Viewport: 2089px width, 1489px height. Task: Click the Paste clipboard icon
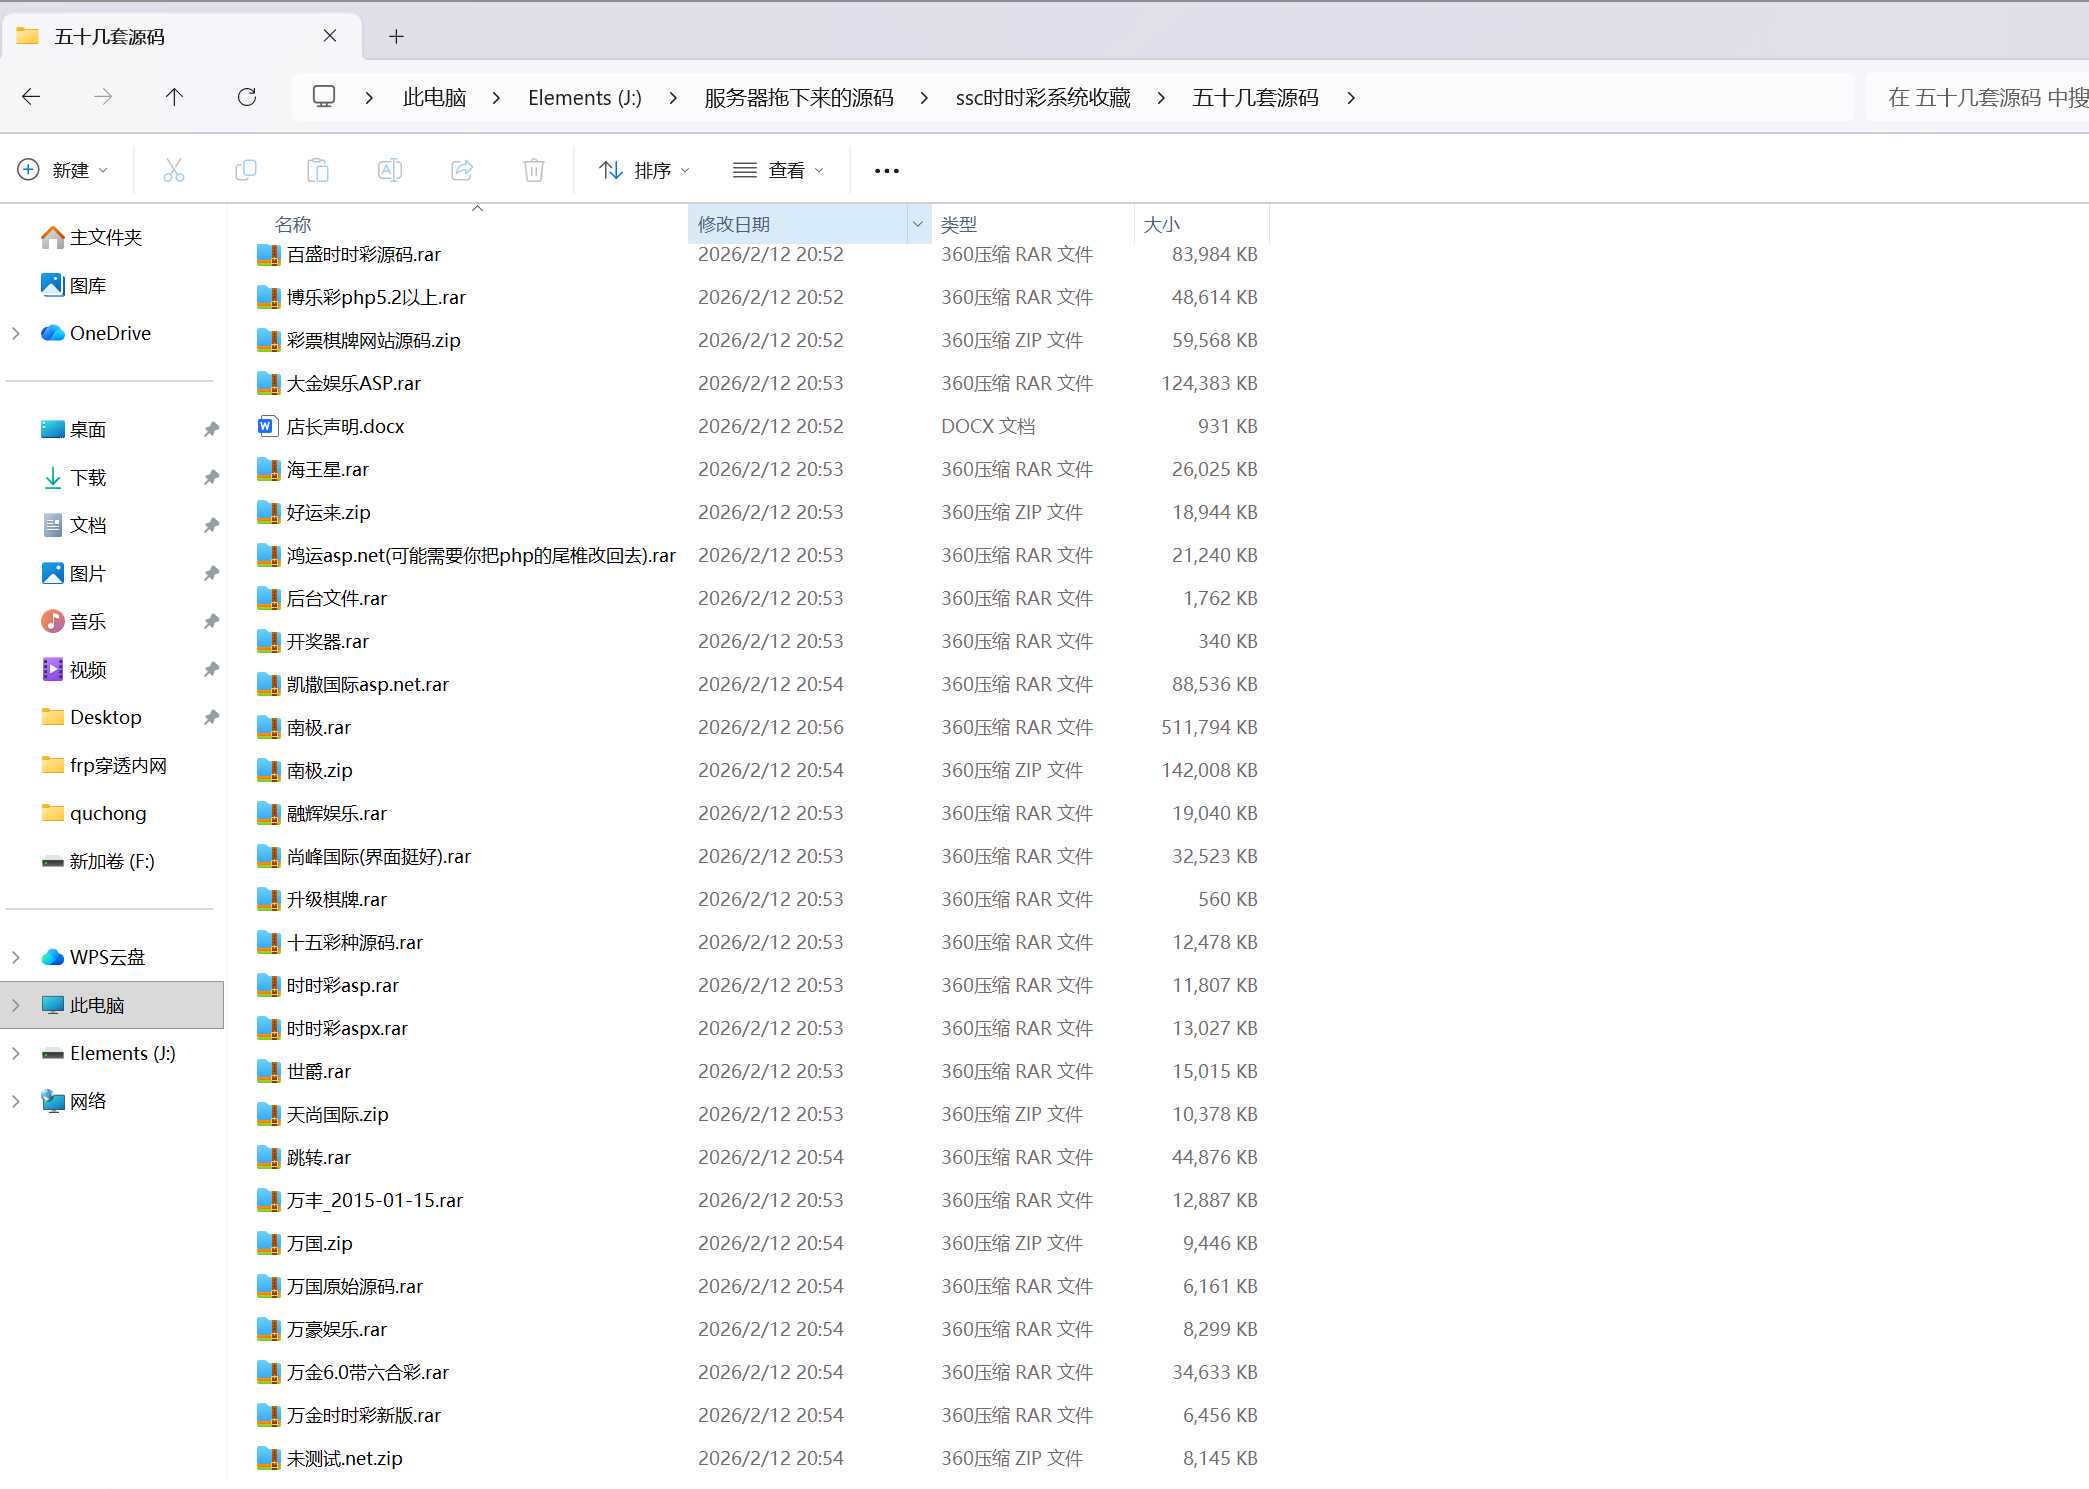(317, 170)
